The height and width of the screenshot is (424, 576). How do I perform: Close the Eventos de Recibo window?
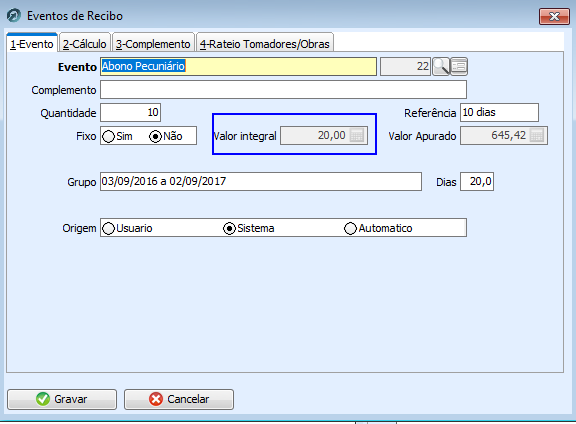pyautogui.click(x=554, y=17)
